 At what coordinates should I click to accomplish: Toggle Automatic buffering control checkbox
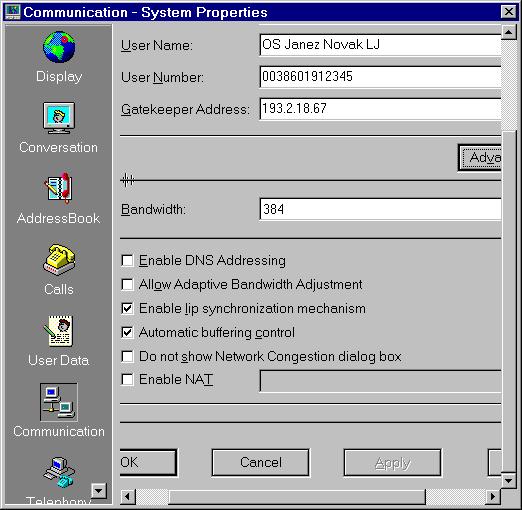tap(127, 332)
